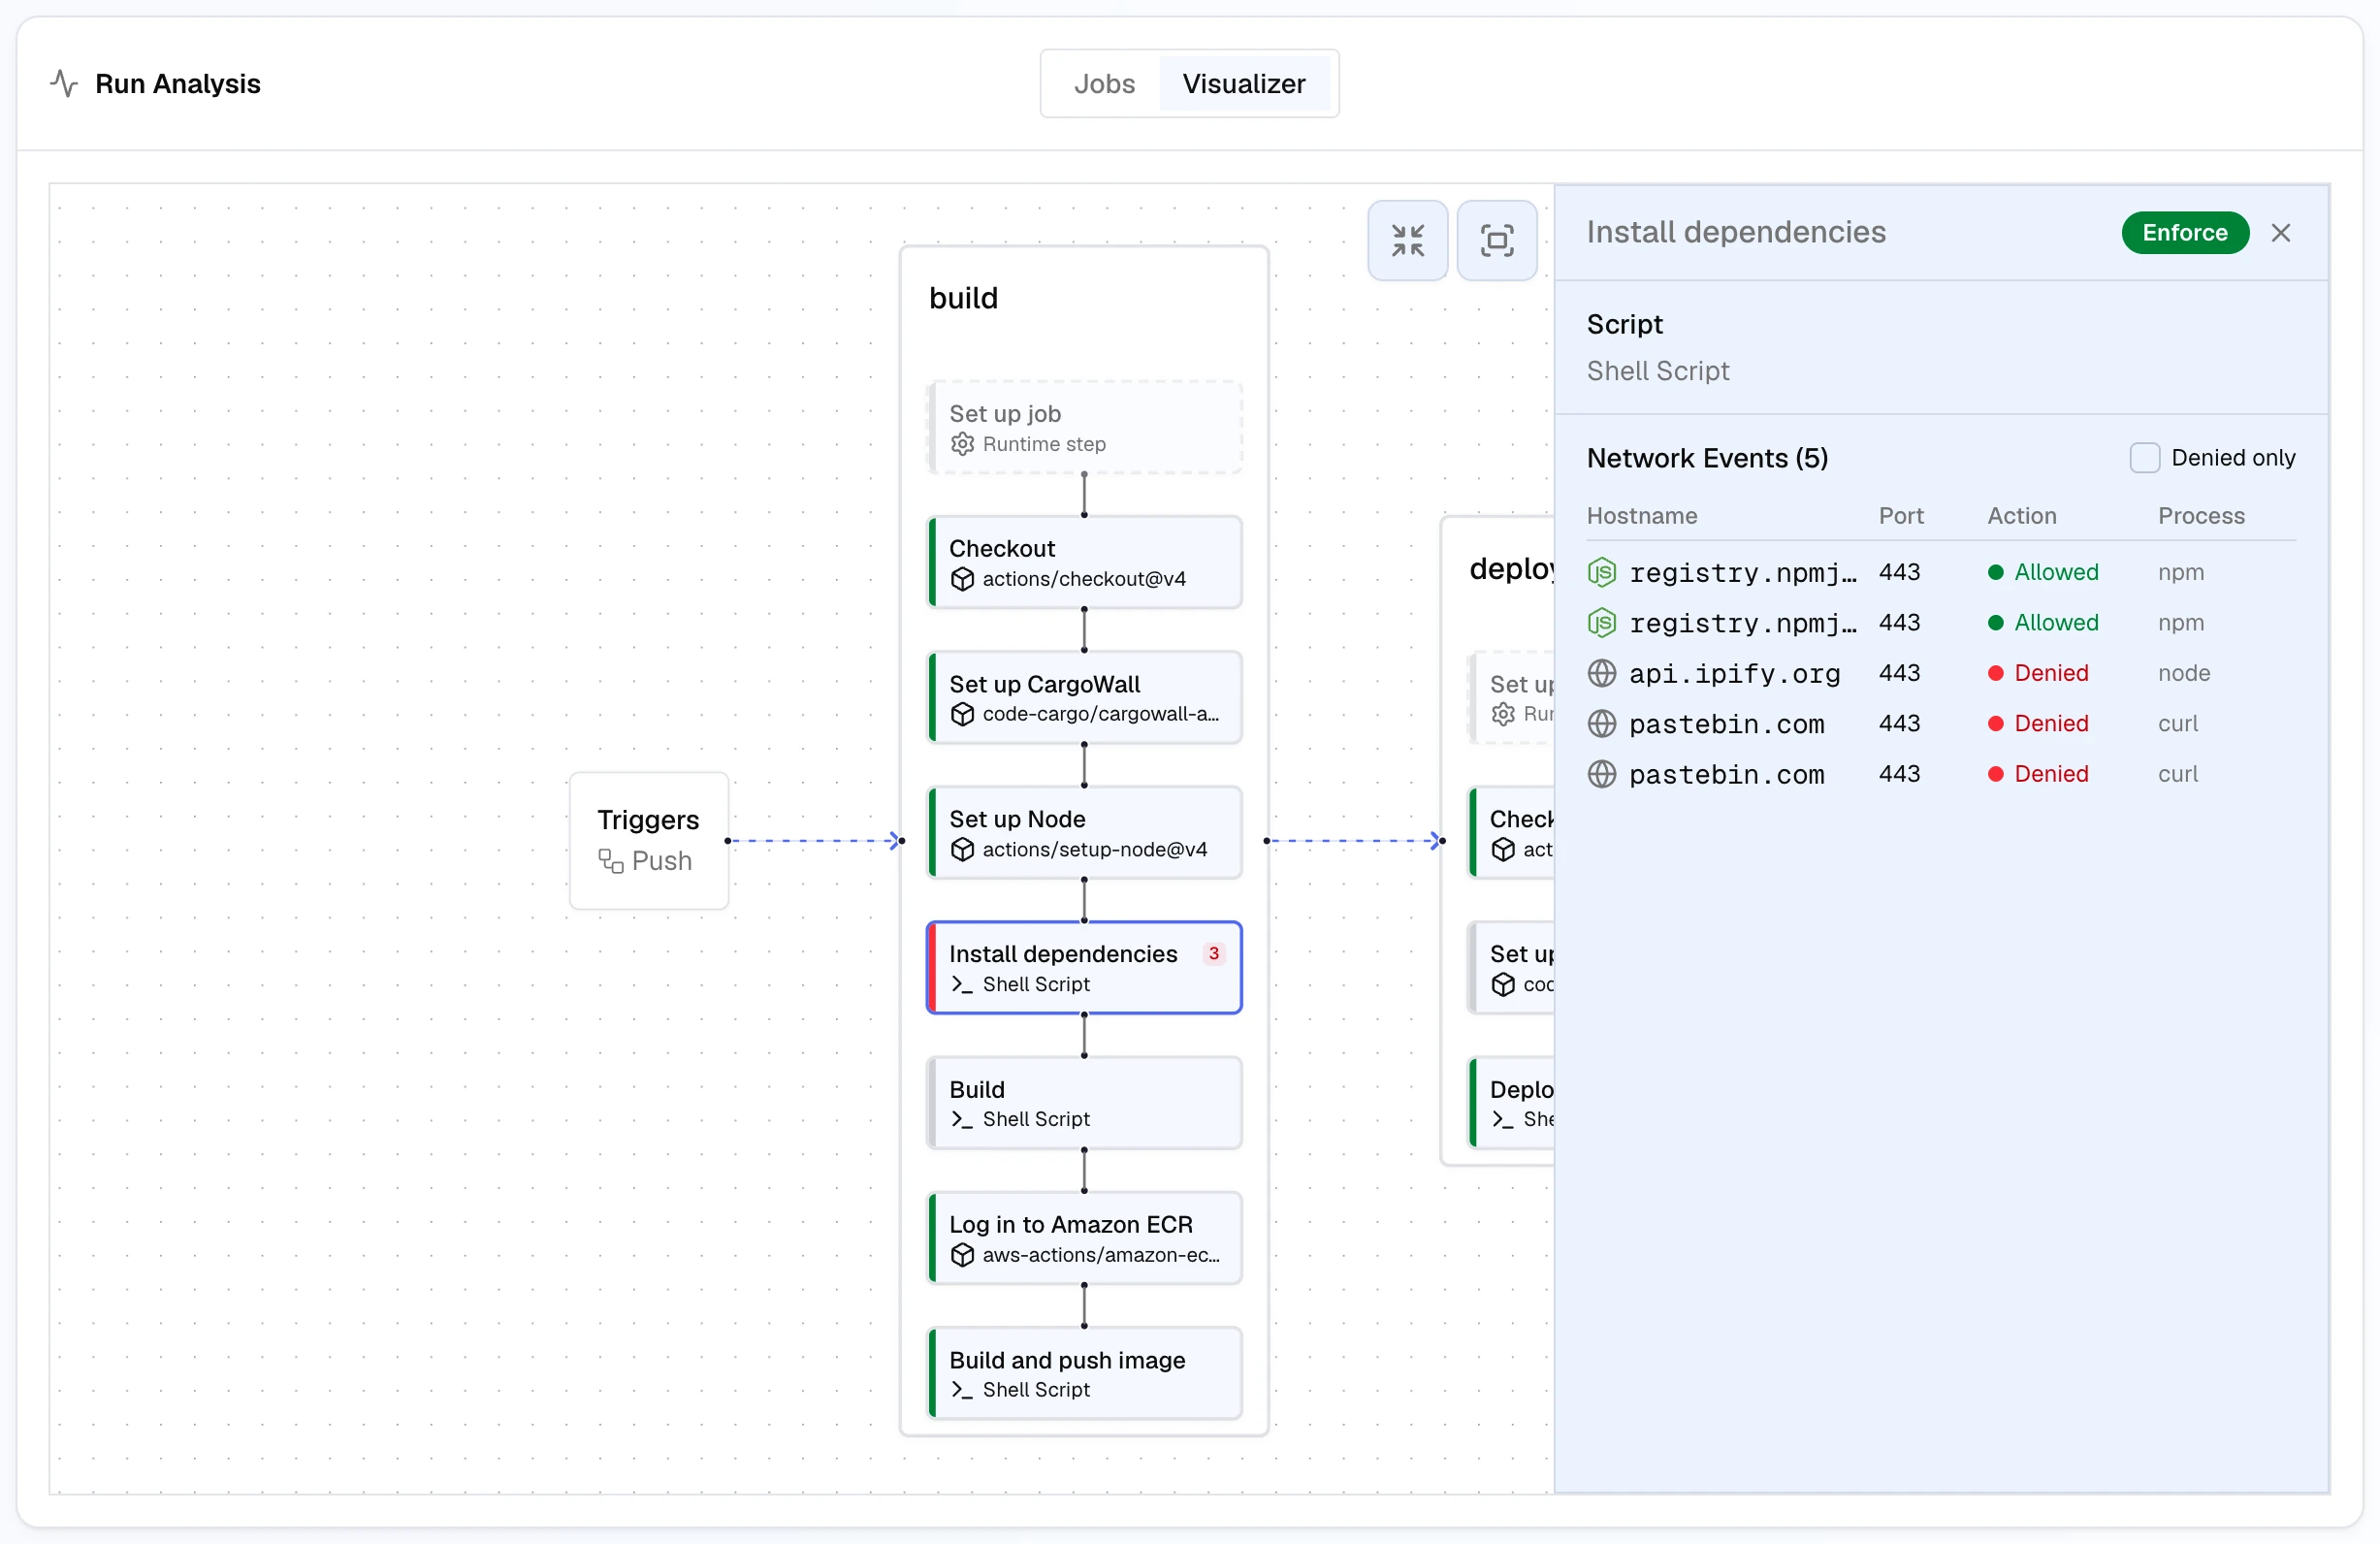Click the Port column header
The height and width of the screenshot is (1544, 2380).
click(1900, 516)
